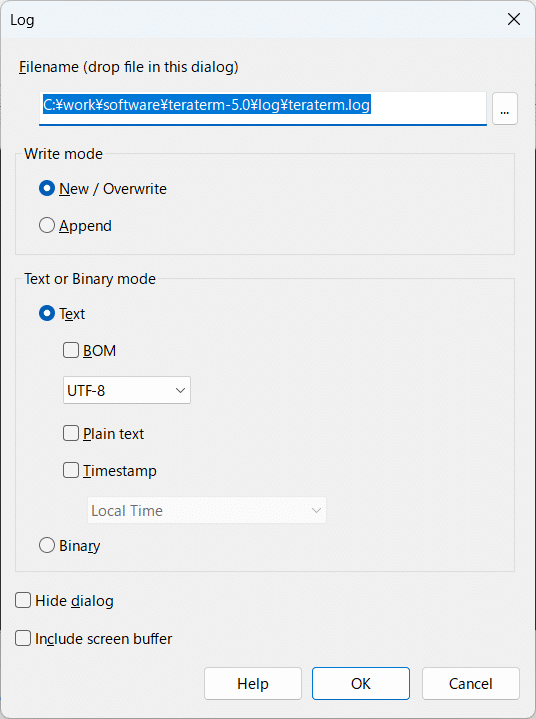Open the Help button
Screen dimensions: 536x719
[x=253, y=684]
